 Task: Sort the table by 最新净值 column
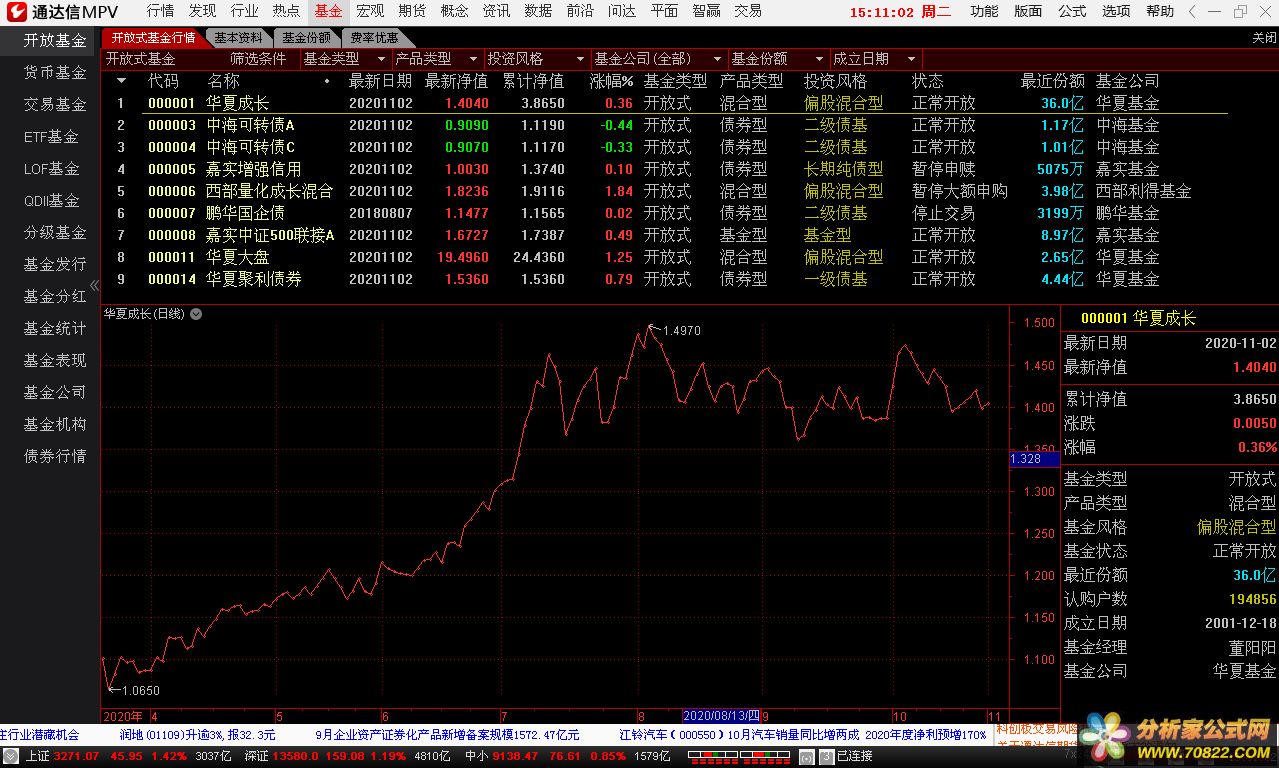pos(456,81)
